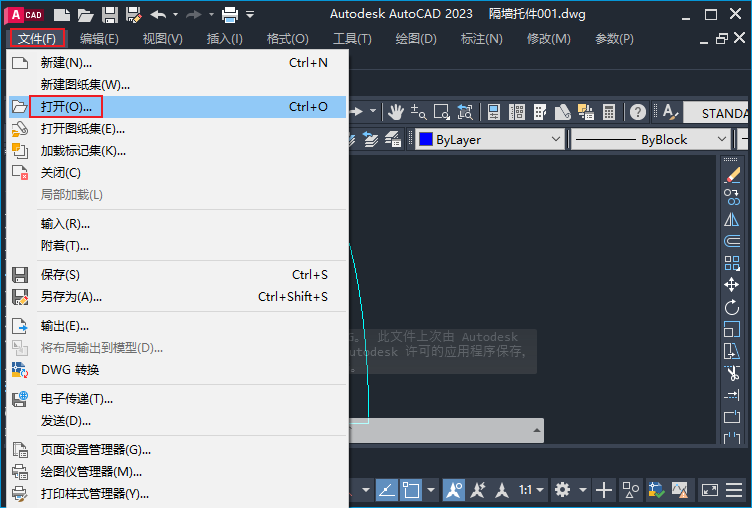Open the Sheet Set Manager icon
The width and height of the screenshot is (752, 508).
(x=563, y=112)
